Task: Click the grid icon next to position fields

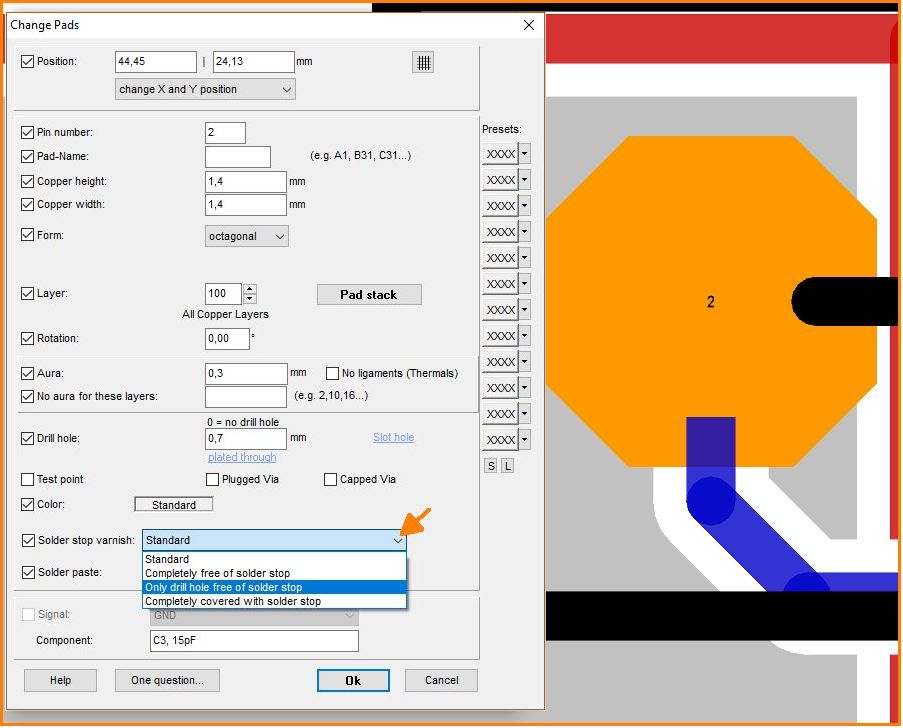Action: point(423,62)
